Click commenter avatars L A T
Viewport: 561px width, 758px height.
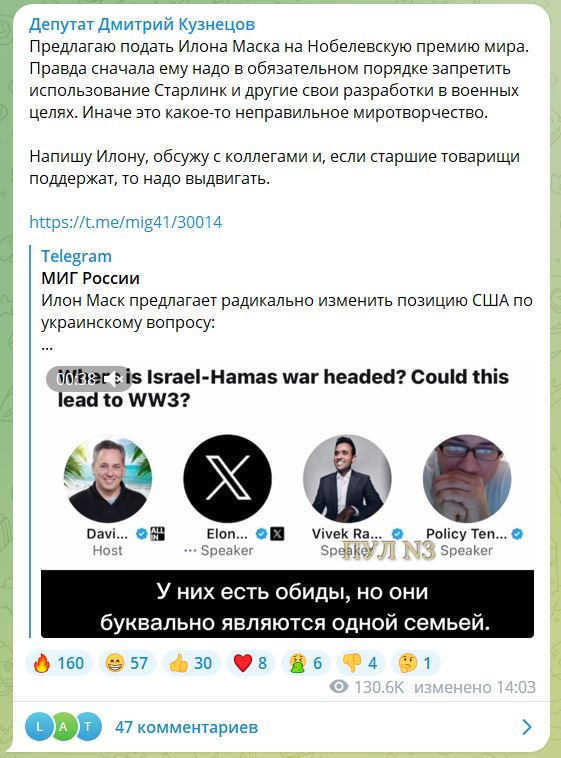[63, 727]
